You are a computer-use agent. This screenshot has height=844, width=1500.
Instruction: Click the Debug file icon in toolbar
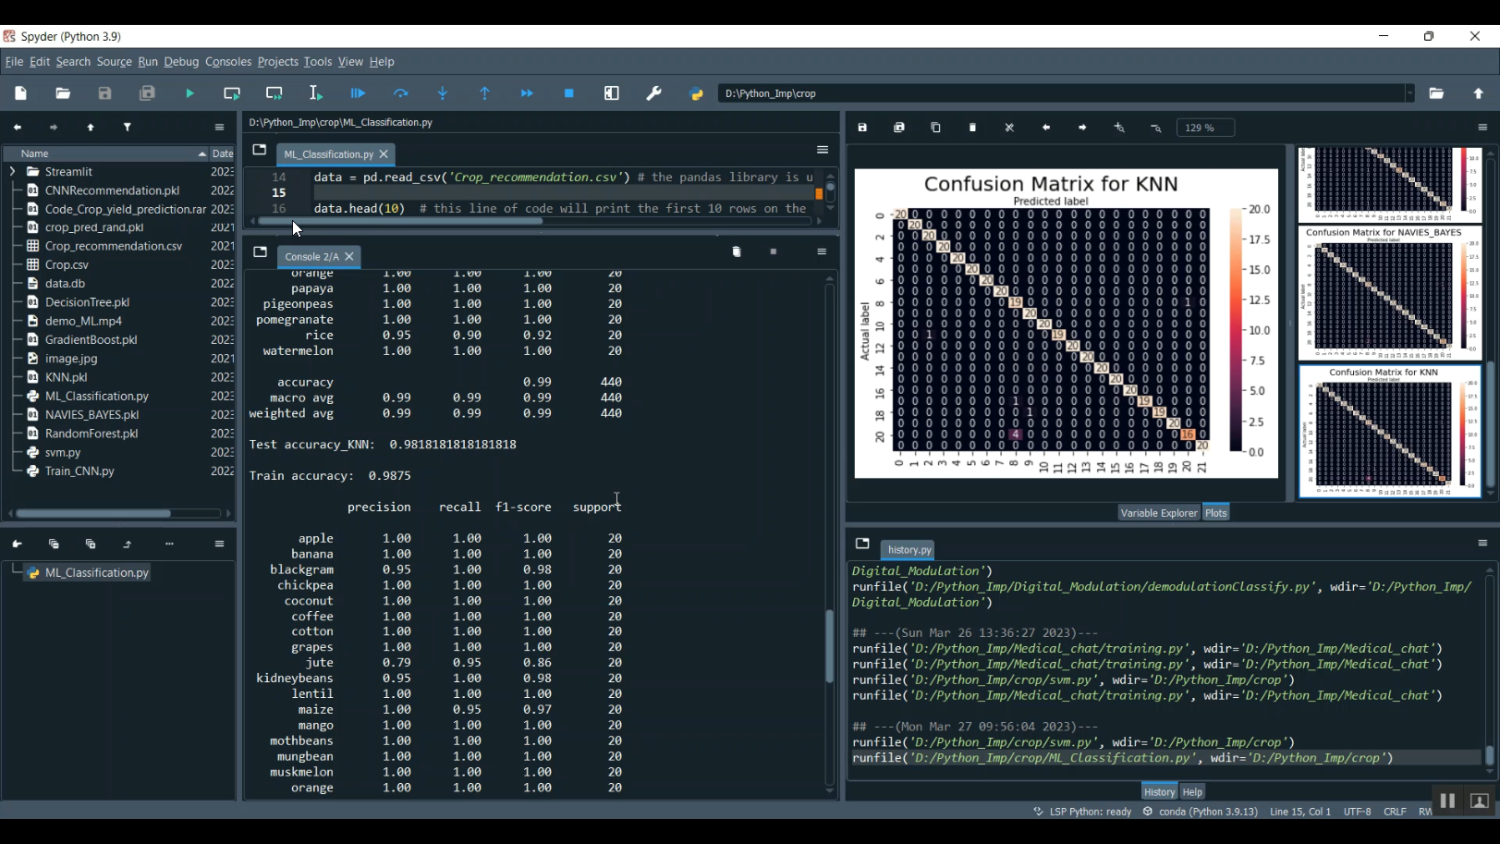[x=358, y=93]
